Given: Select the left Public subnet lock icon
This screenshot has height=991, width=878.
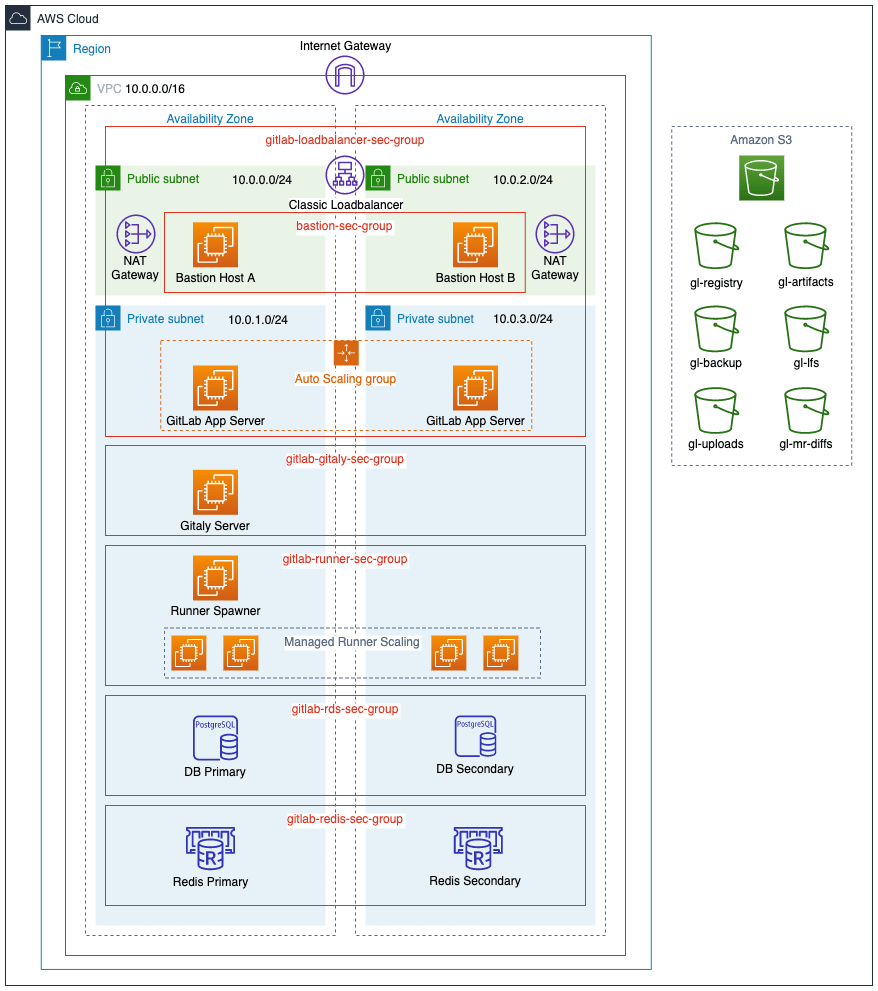Looking at the screenshot, I should point(107,178).
